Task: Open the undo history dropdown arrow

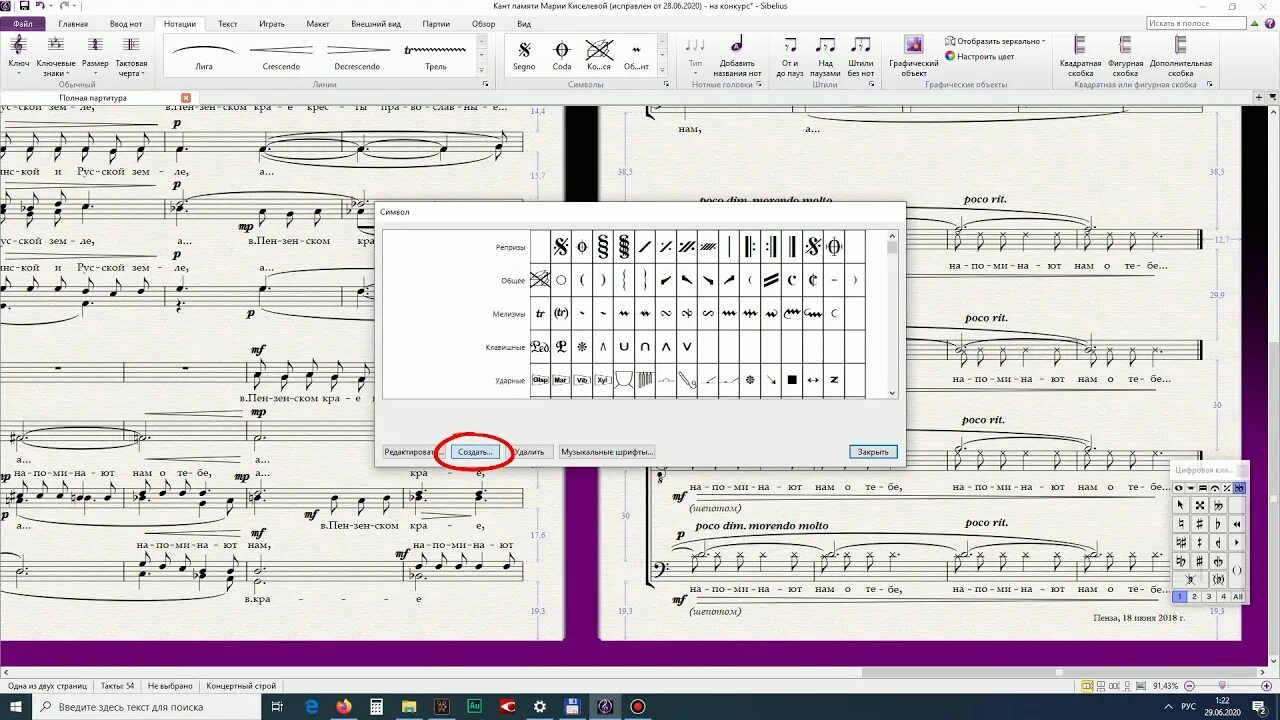Action: [x=50, y=6]
